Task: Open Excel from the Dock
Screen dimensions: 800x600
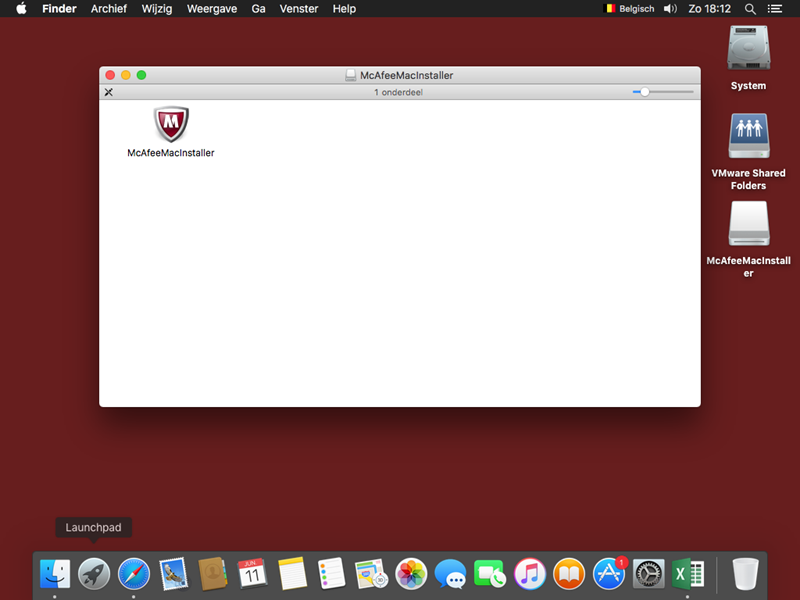Action: (688, 573)
